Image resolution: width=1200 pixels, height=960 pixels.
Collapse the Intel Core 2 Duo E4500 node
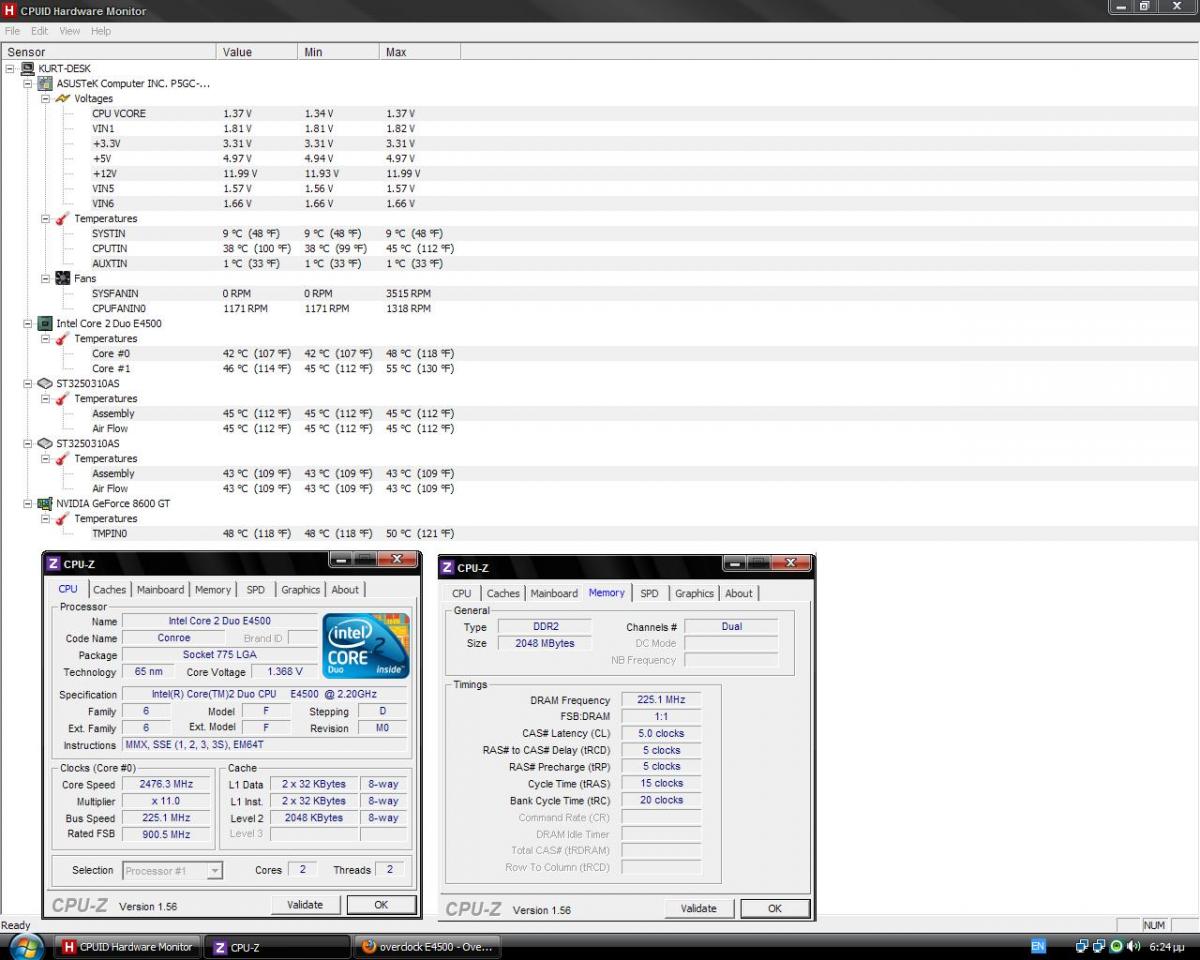(x=28, y=323)
